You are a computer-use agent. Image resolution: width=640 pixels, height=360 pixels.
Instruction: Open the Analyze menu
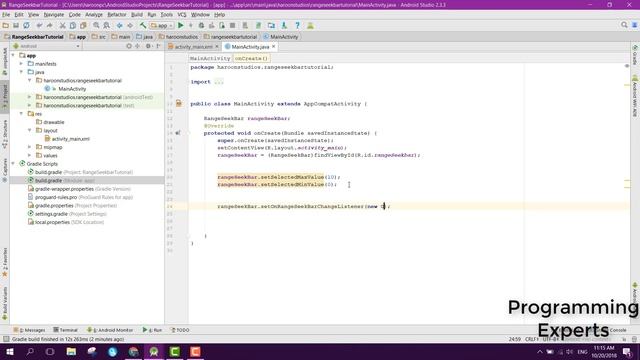(94, 15)
